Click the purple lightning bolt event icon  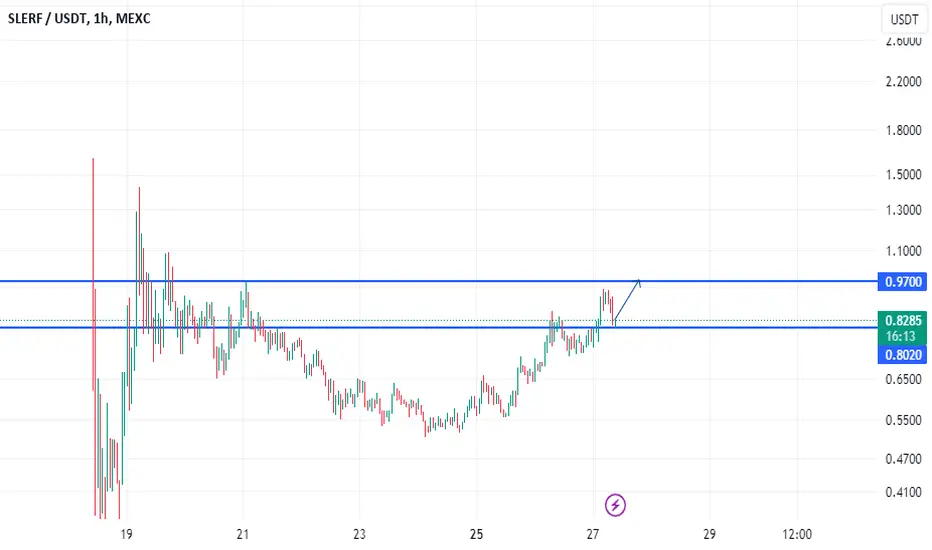point(615,505)
